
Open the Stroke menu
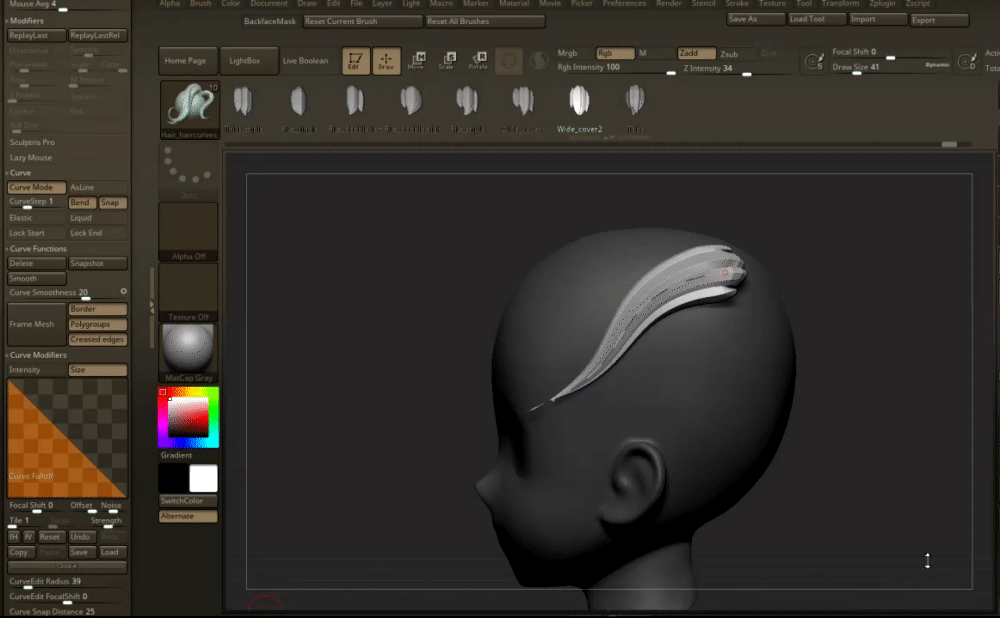737,4
